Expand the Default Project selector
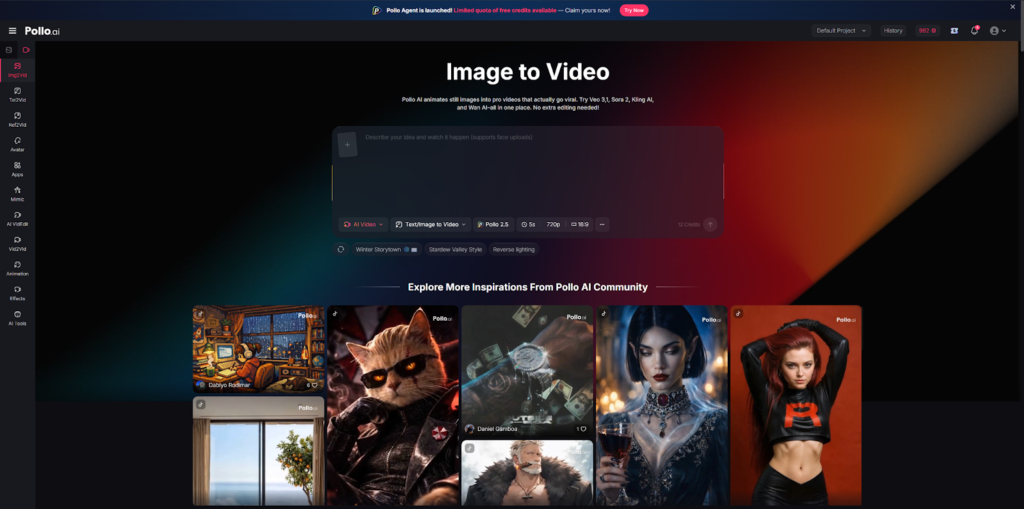This screenshot has width=1024, height=509. point(841,31)
